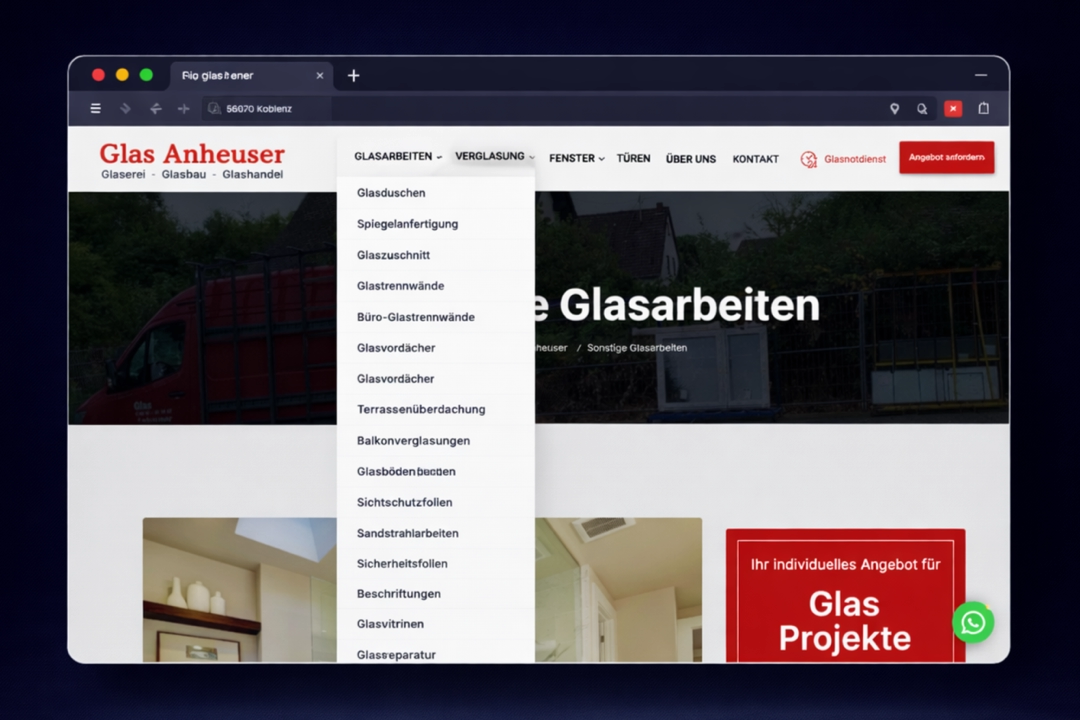Open the browser search icon
Image resolution: width=1080 pixels, height=720 pixels.
(921, 108)
